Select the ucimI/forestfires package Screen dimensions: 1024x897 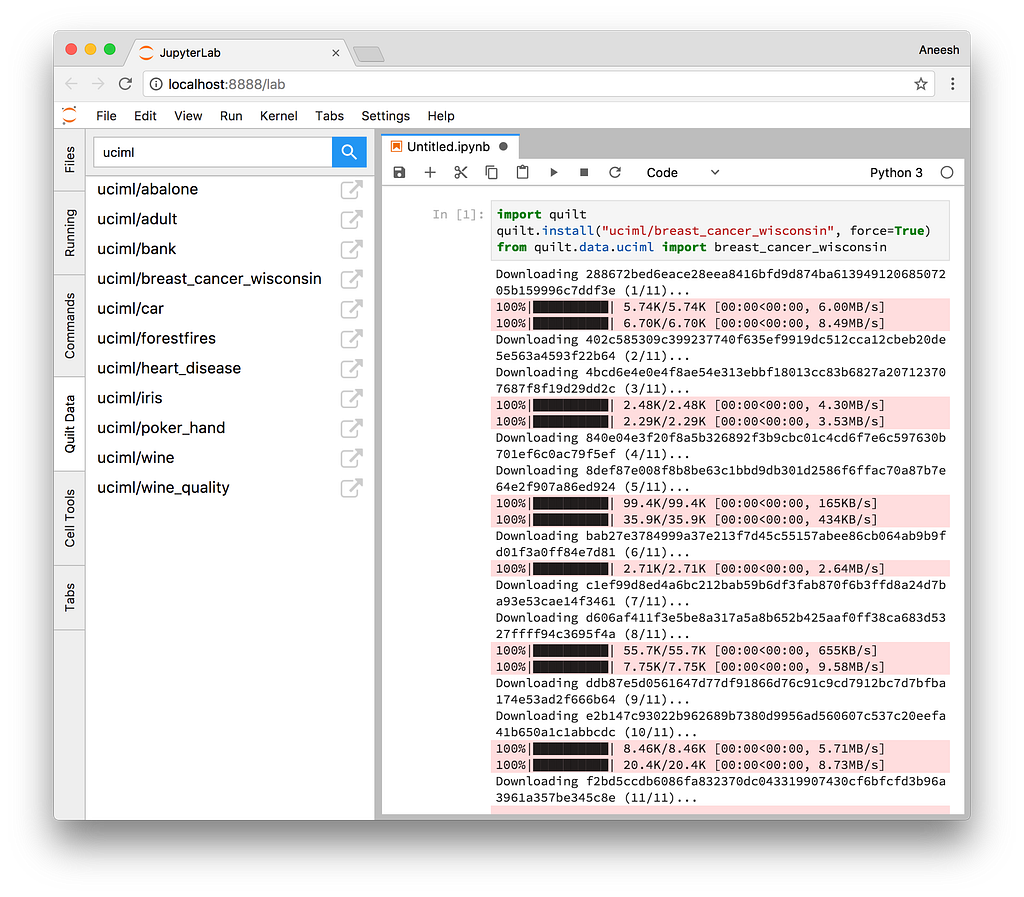156,338
